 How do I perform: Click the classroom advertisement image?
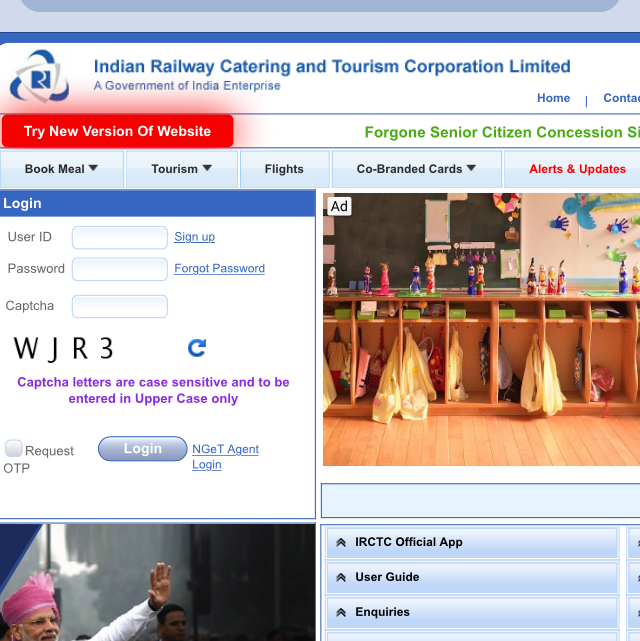click(x=481, y=329)
